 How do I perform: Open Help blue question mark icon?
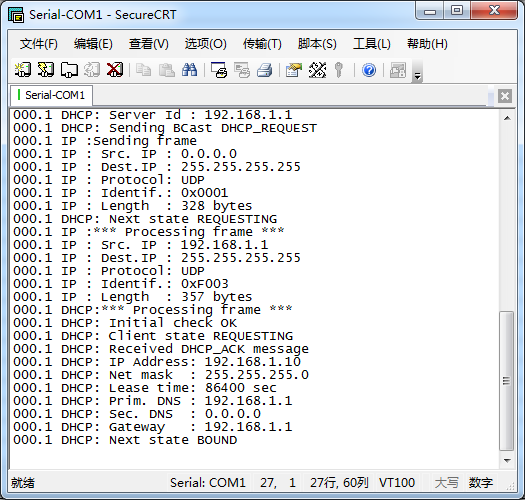[x=369, y=70]
